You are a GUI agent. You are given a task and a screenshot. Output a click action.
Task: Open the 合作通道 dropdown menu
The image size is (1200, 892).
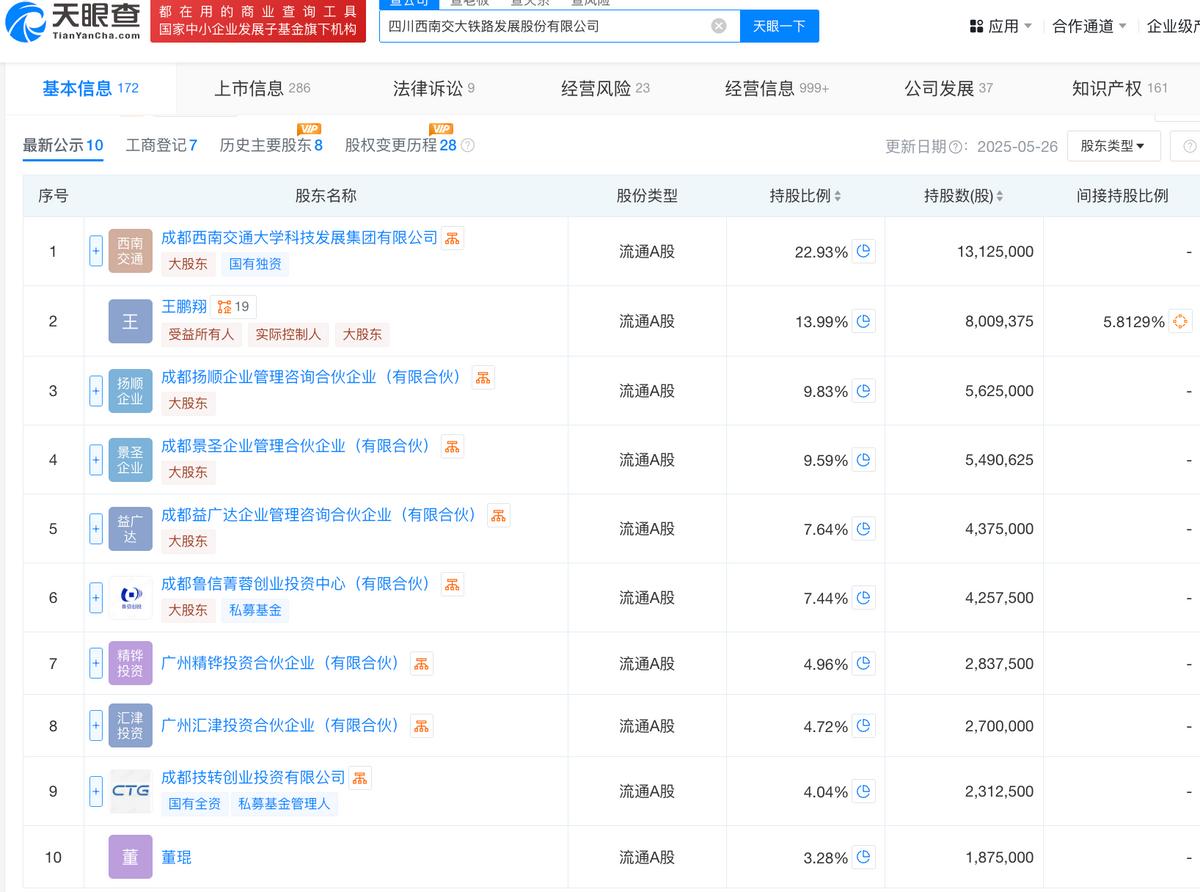1090,26
